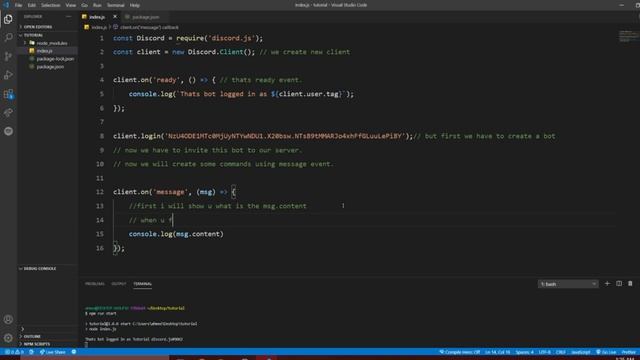
Task: Open the View menu
Action: tap(71, 5)
